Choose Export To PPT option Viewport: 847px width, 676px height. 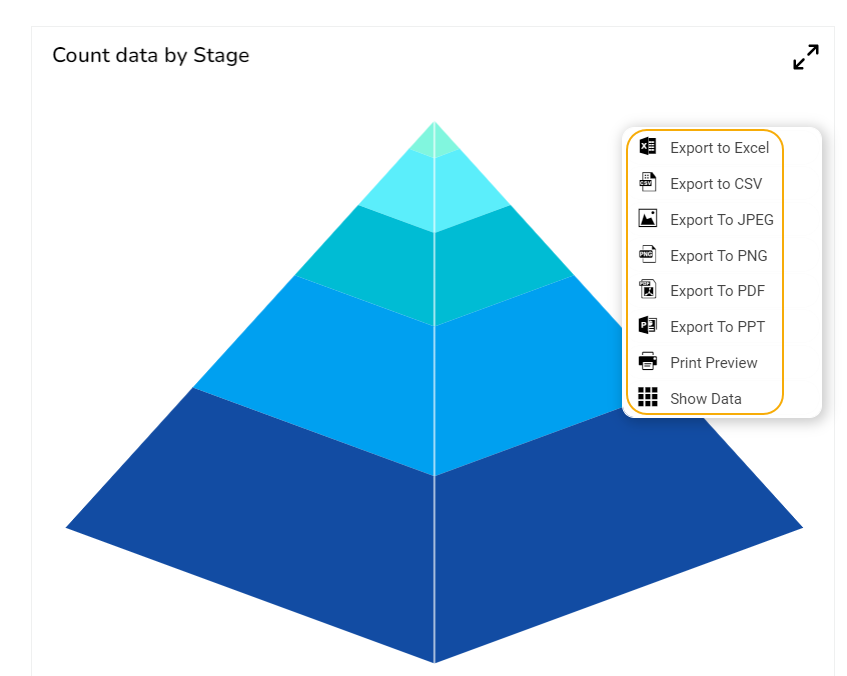click(717, 327)
